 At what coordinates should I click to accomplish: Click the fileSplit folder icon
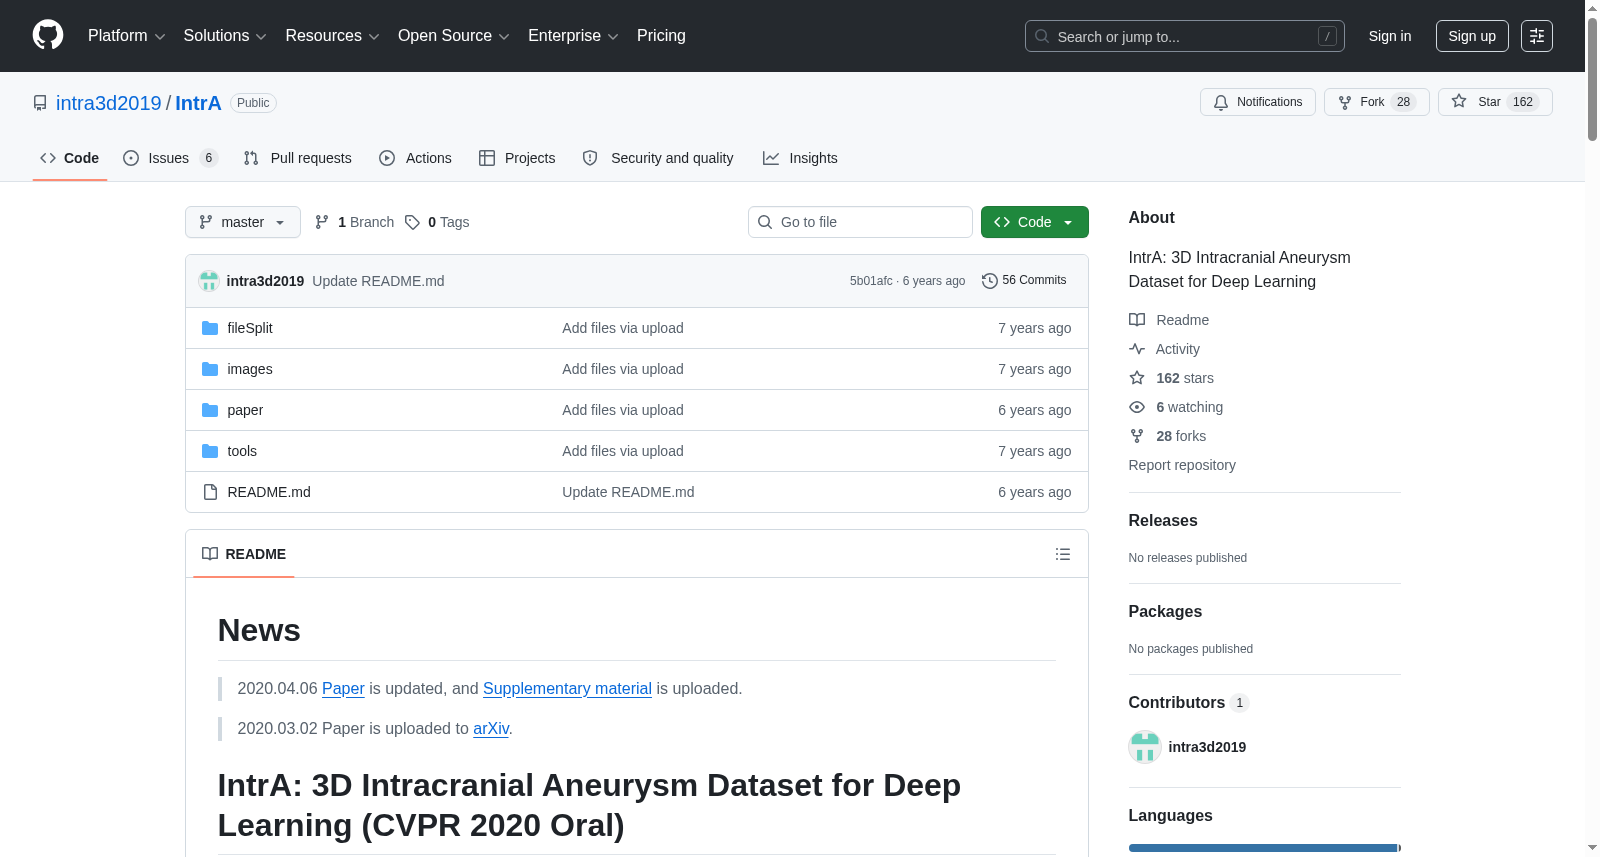pyautogui.click(x=210, y=328)
